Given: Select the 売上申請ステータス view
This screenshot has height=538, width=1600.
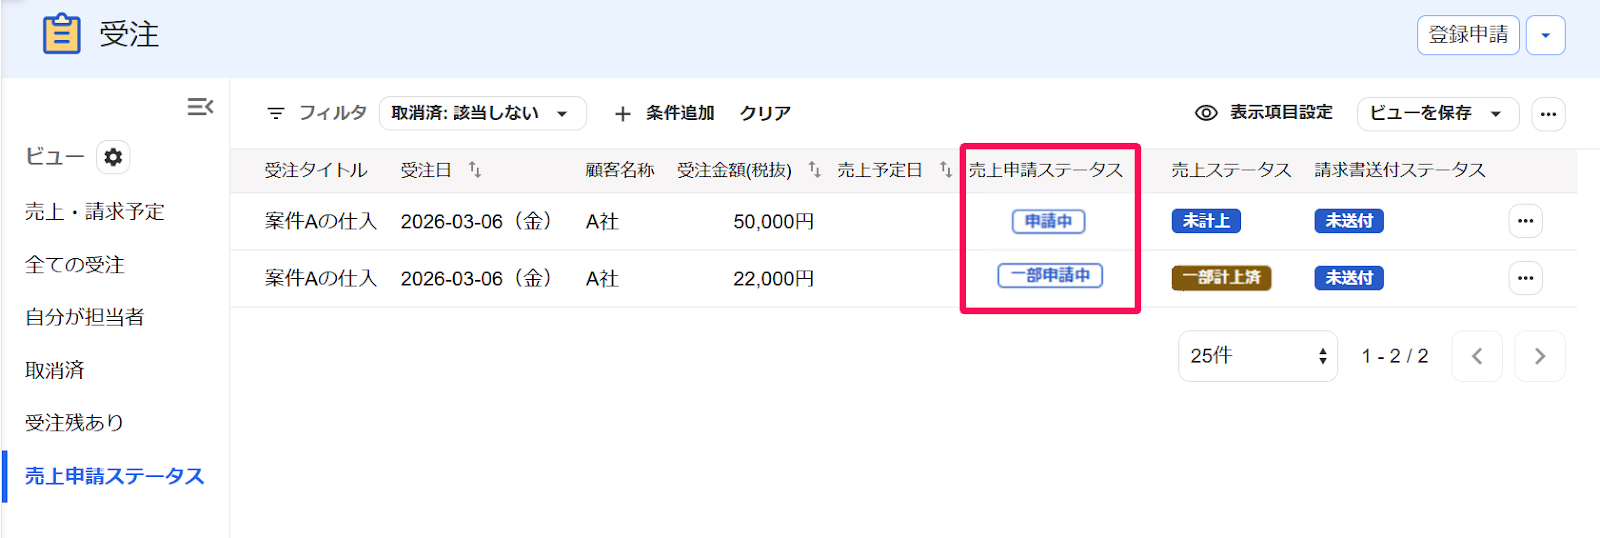Looking at the screenshot, I should [115, 476].
